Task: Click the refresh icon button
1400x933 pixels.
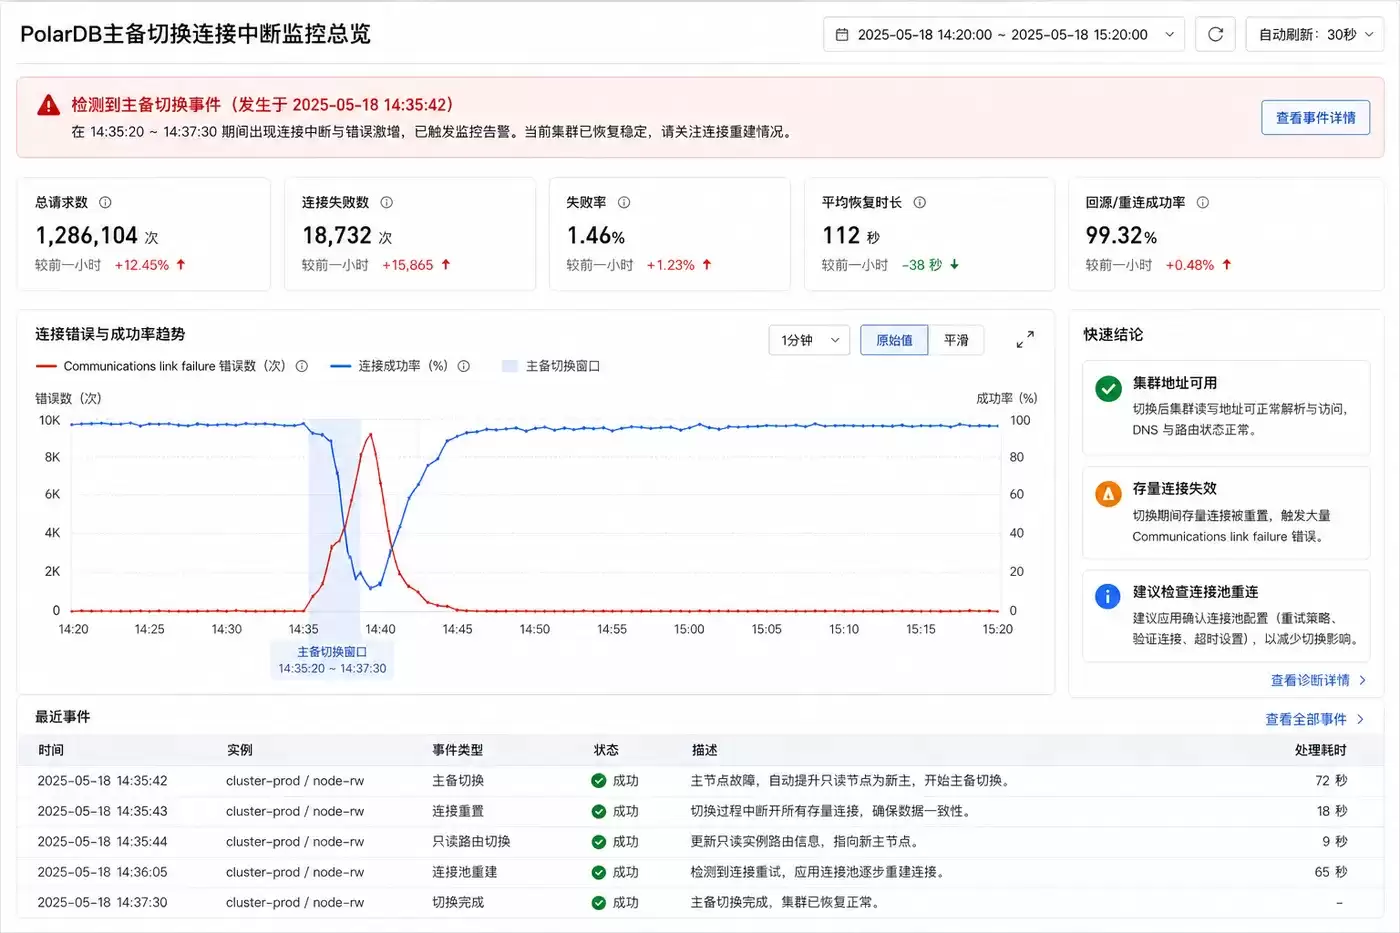Action: tap(1215, 34)
